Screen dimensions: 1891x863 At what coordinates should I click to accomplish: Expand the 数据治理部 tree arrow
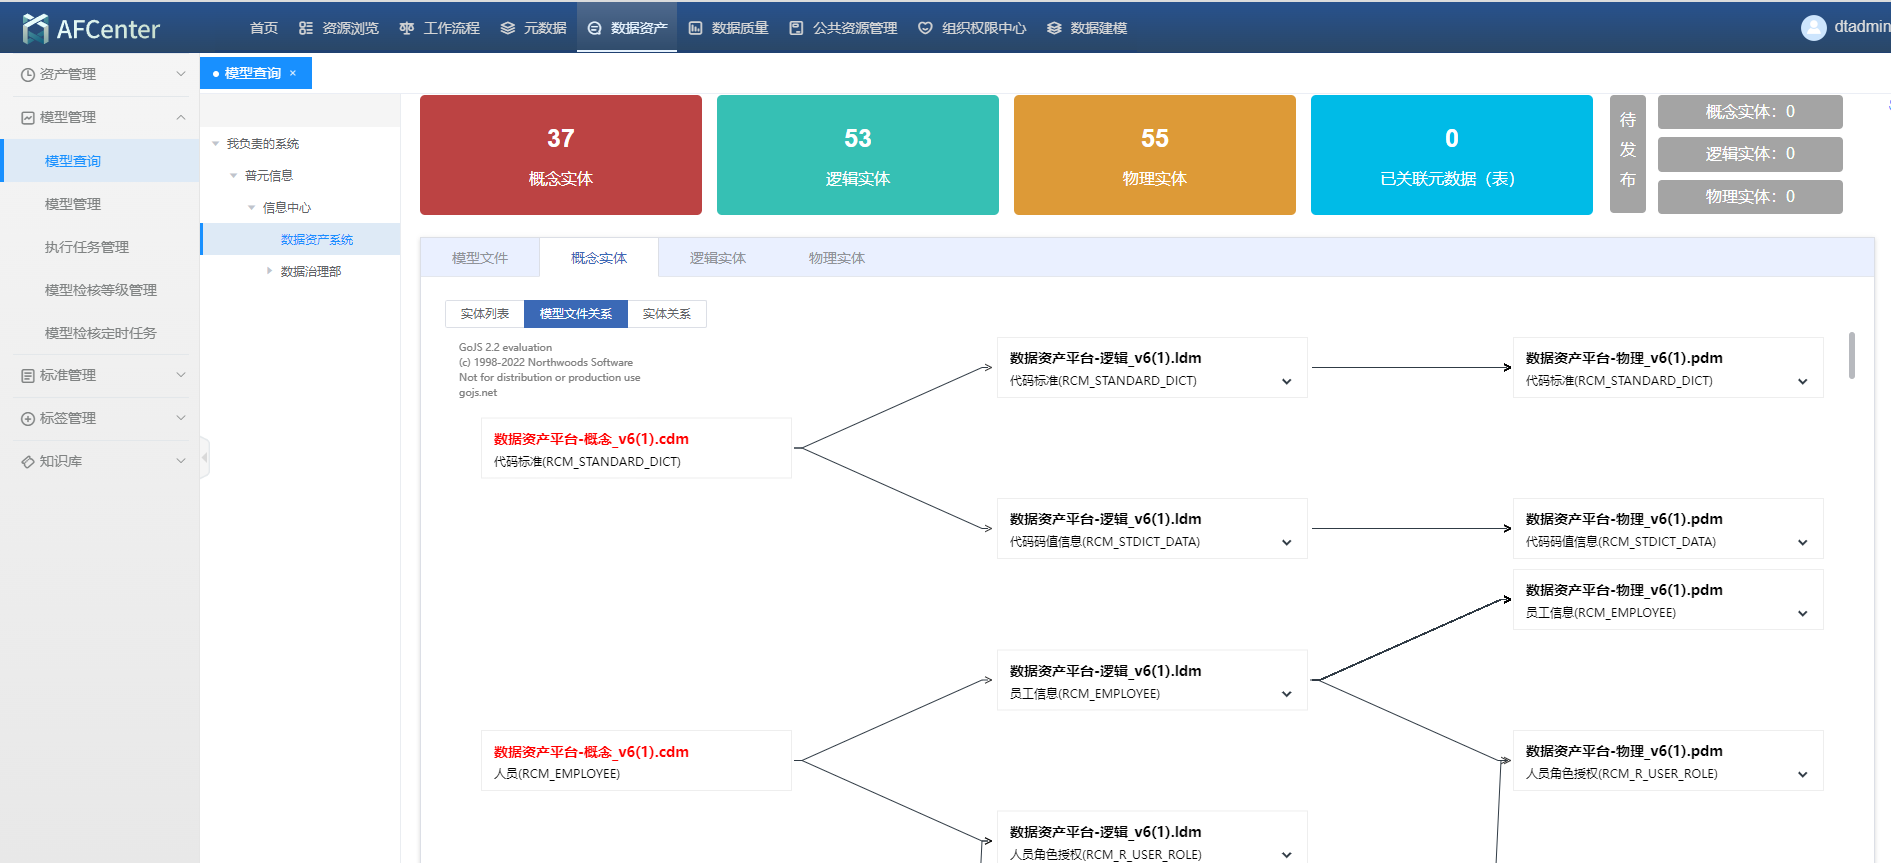[x=270, y=271]
